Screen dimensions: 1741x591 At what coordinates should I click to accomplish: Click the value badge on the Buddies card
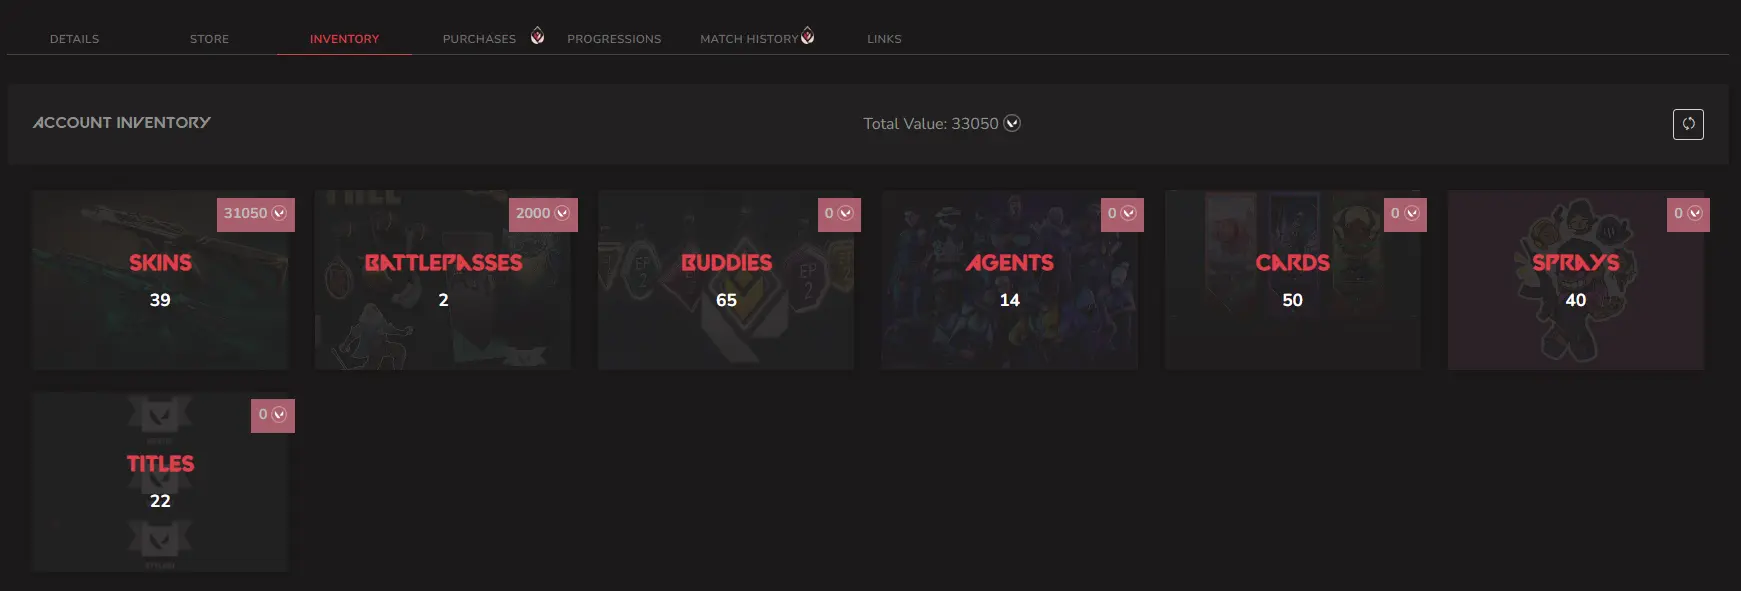click(839, 213)
